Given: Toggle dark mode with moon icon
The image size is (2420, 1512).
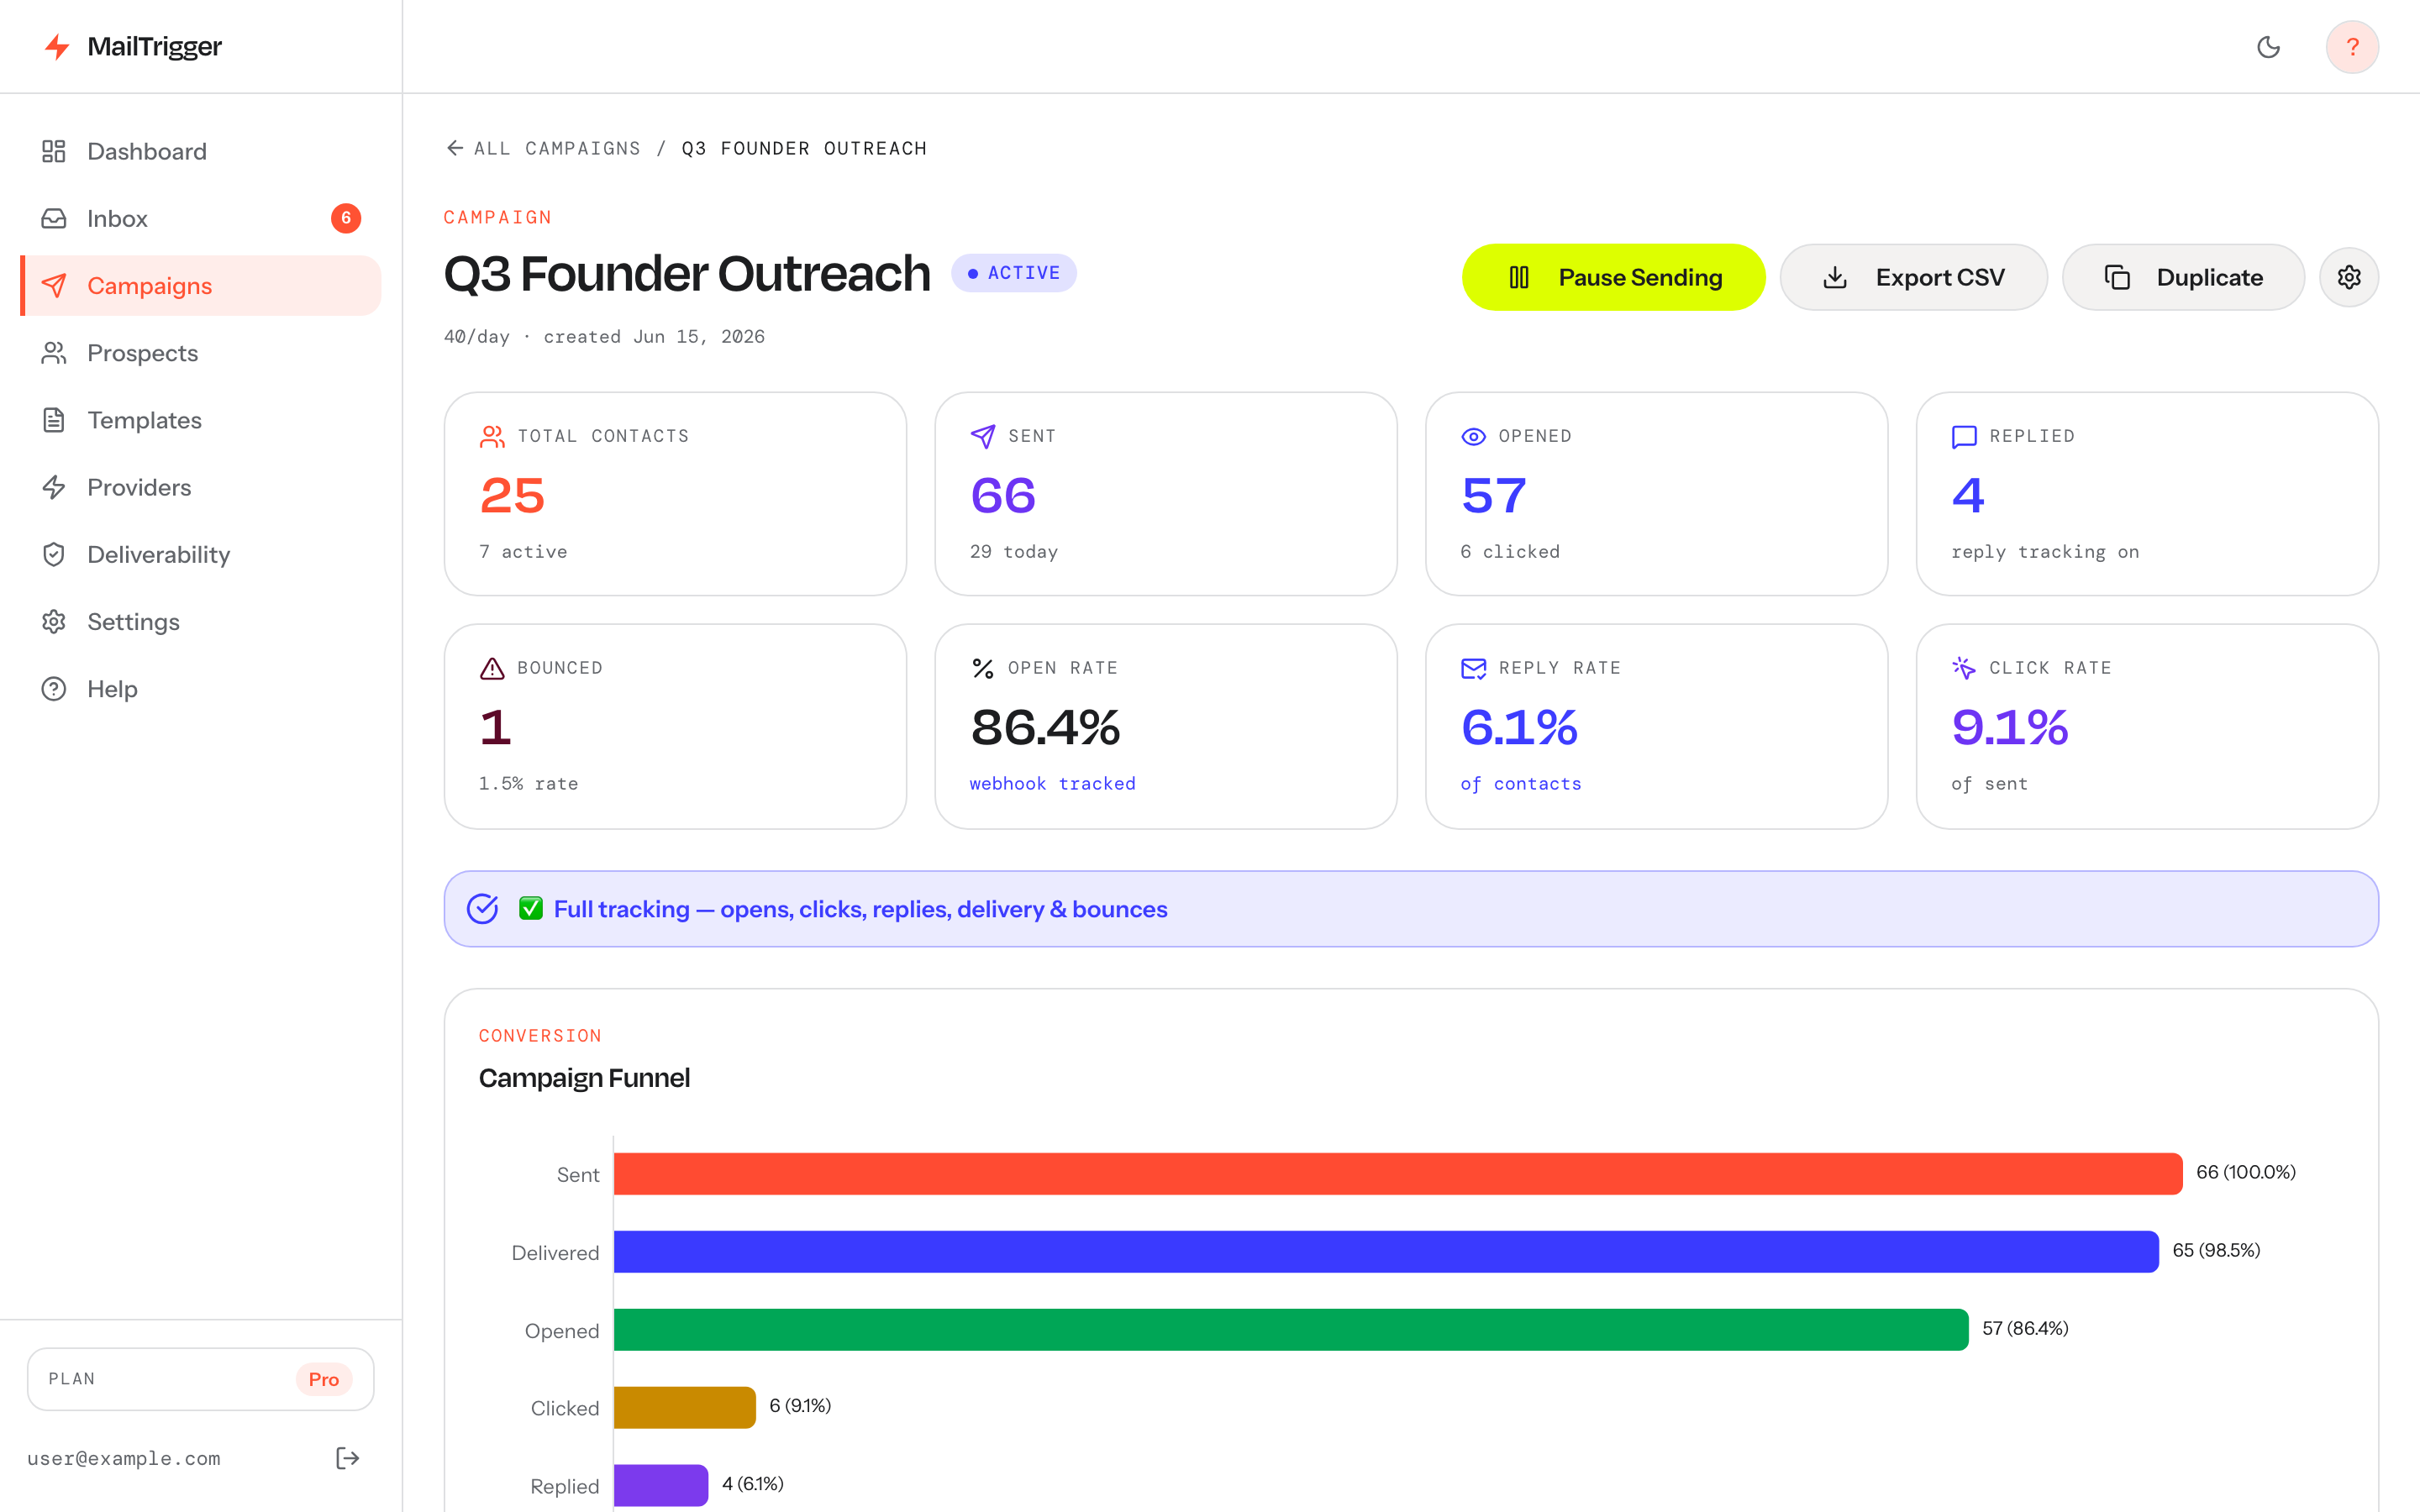Looking at the screenshot, I should pos(2268,47).
